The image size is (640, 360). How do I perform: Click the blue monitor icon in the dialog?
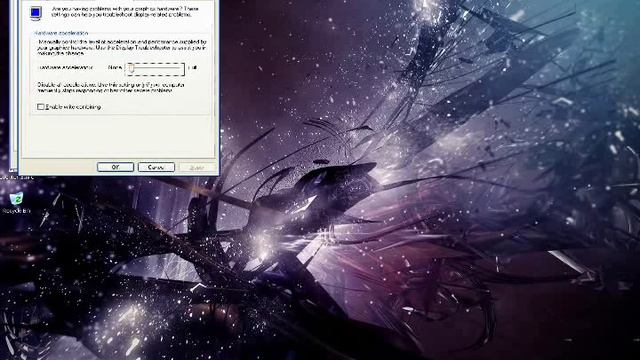tap(36, 13)
